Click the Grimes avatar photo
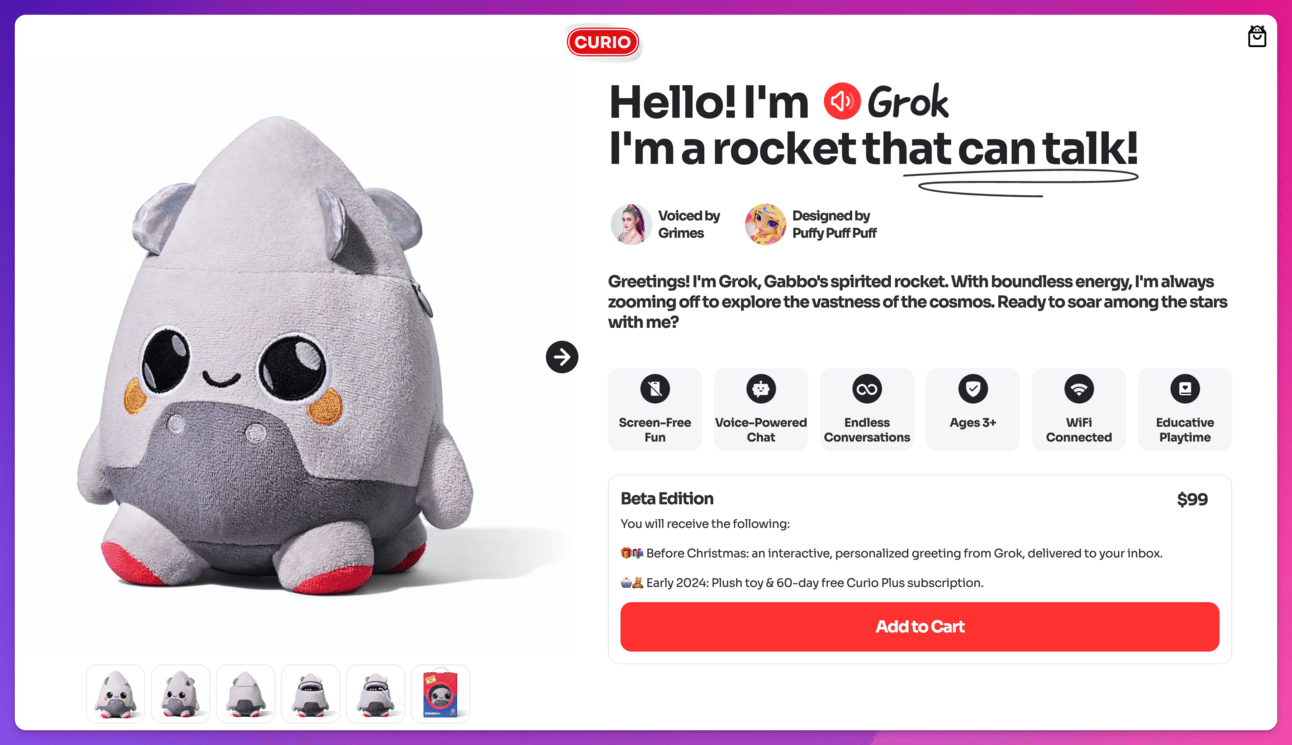This screenshot has width=1292, height=745. (631, 225)
